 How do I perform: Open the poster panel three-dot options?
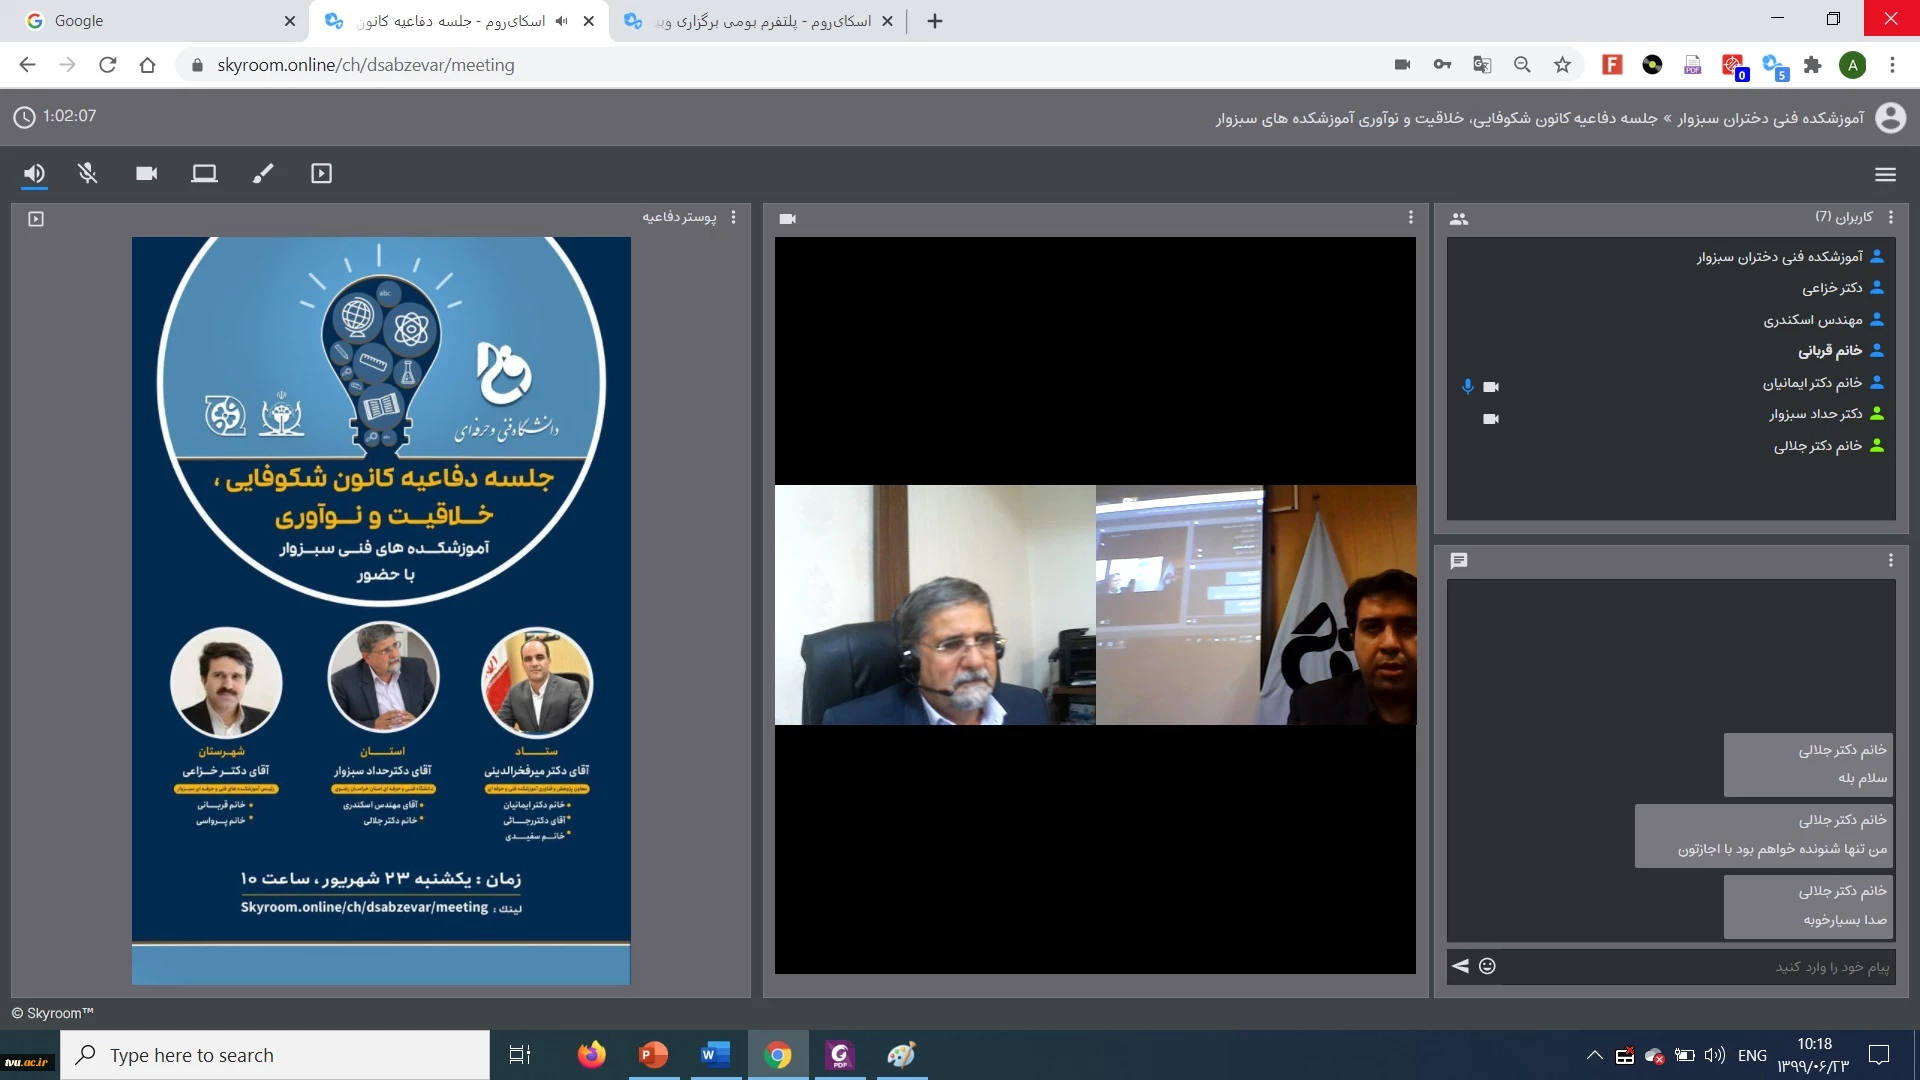[733, 217]
